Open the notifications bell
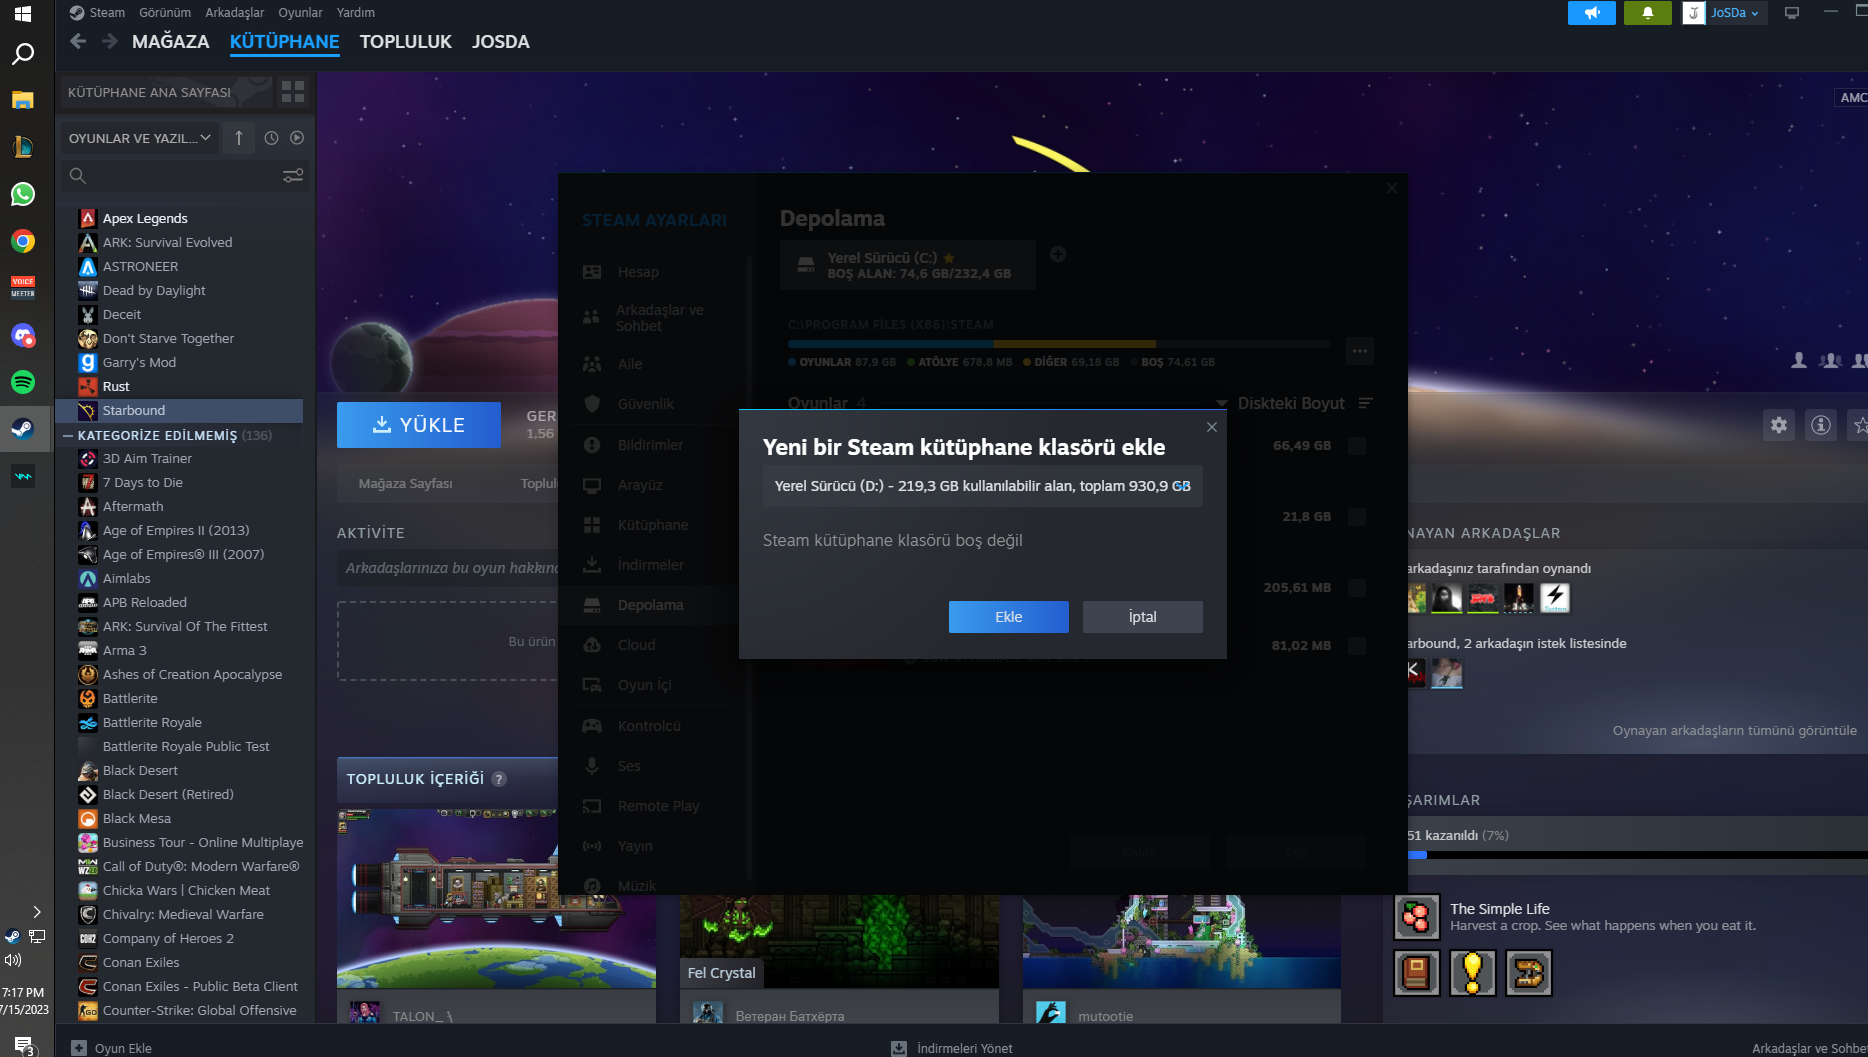The height and width of the screenshot is (1057, 1868). 1647,13
